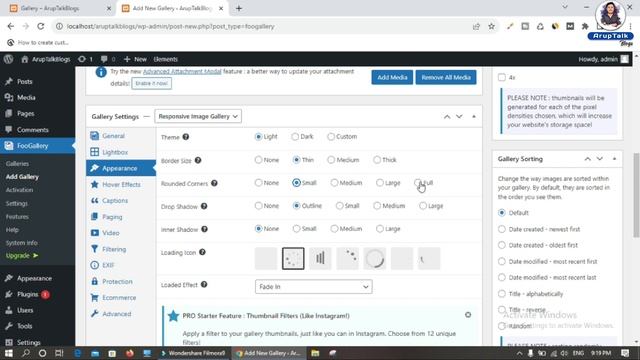This screenshot has width=640, height=360.
Task: Dismiss the PRO Starter Feature notice
Action: [x=468, y=315]
